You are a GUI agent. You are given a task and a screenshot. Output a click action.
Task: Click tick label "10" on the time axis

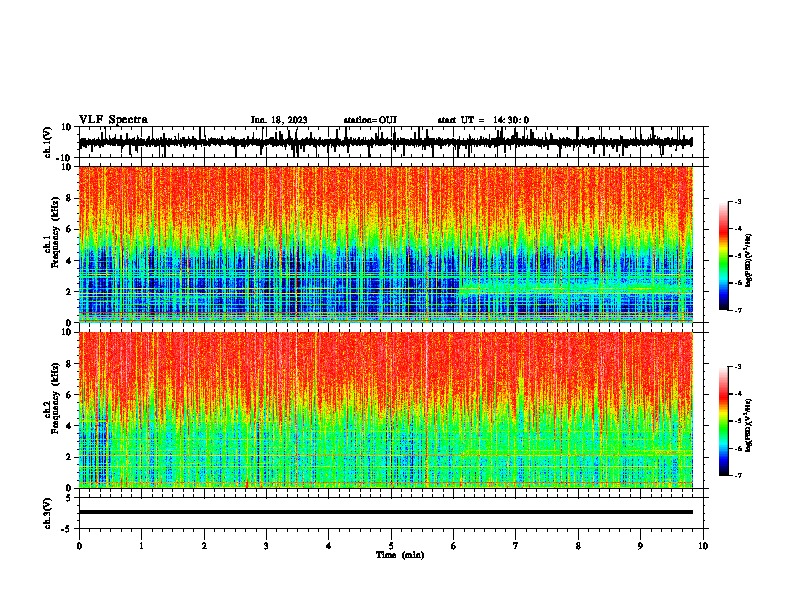point(703,546)
